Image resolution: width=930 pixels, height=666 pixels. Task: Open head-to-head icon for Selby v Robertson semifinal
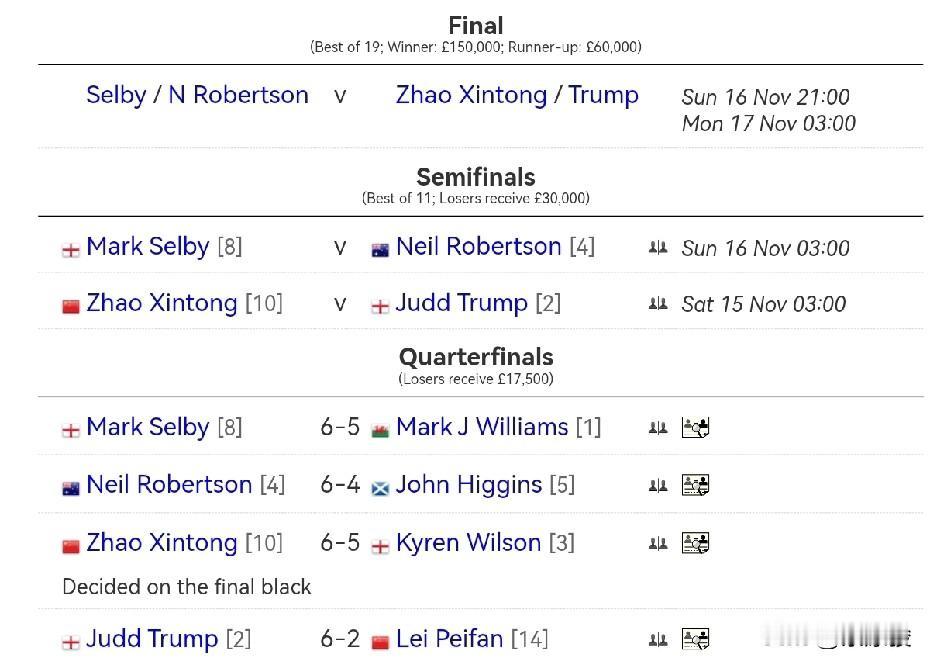tap(657, 247)
